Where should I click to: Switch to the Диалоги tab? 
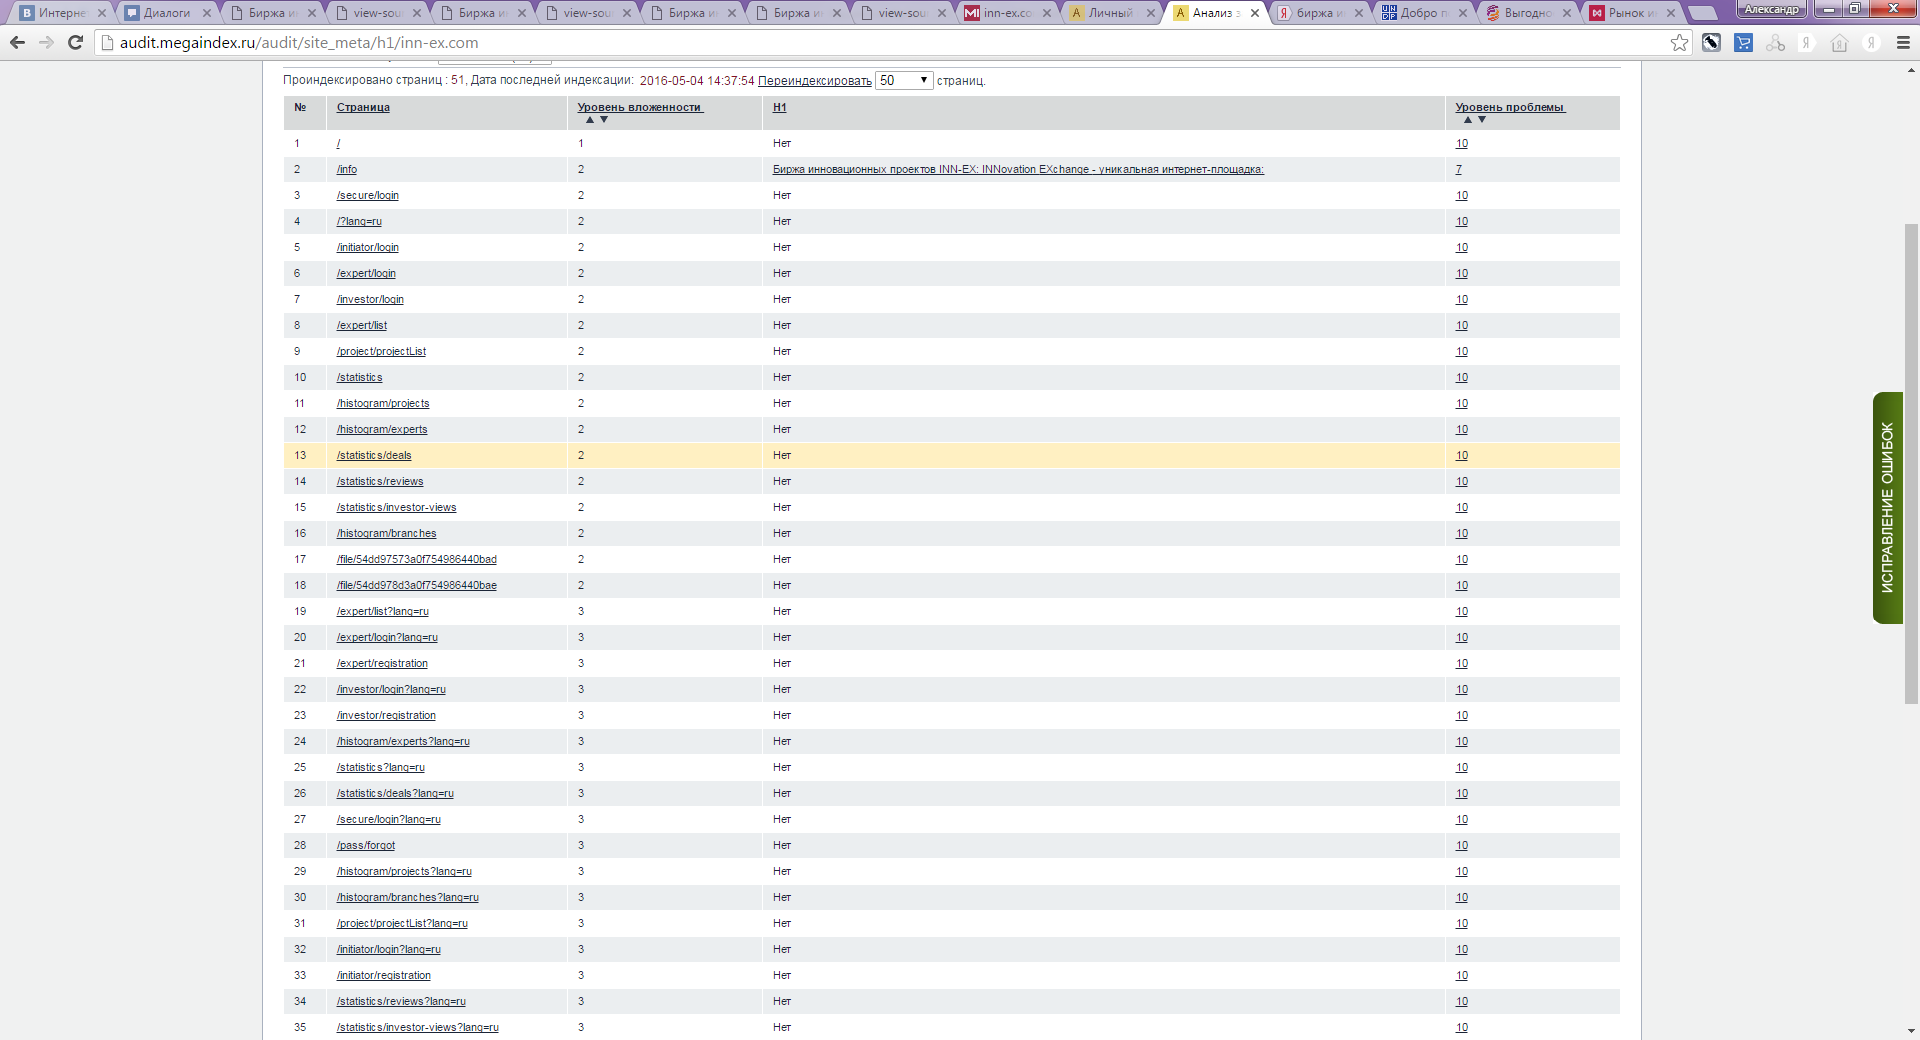166,13
